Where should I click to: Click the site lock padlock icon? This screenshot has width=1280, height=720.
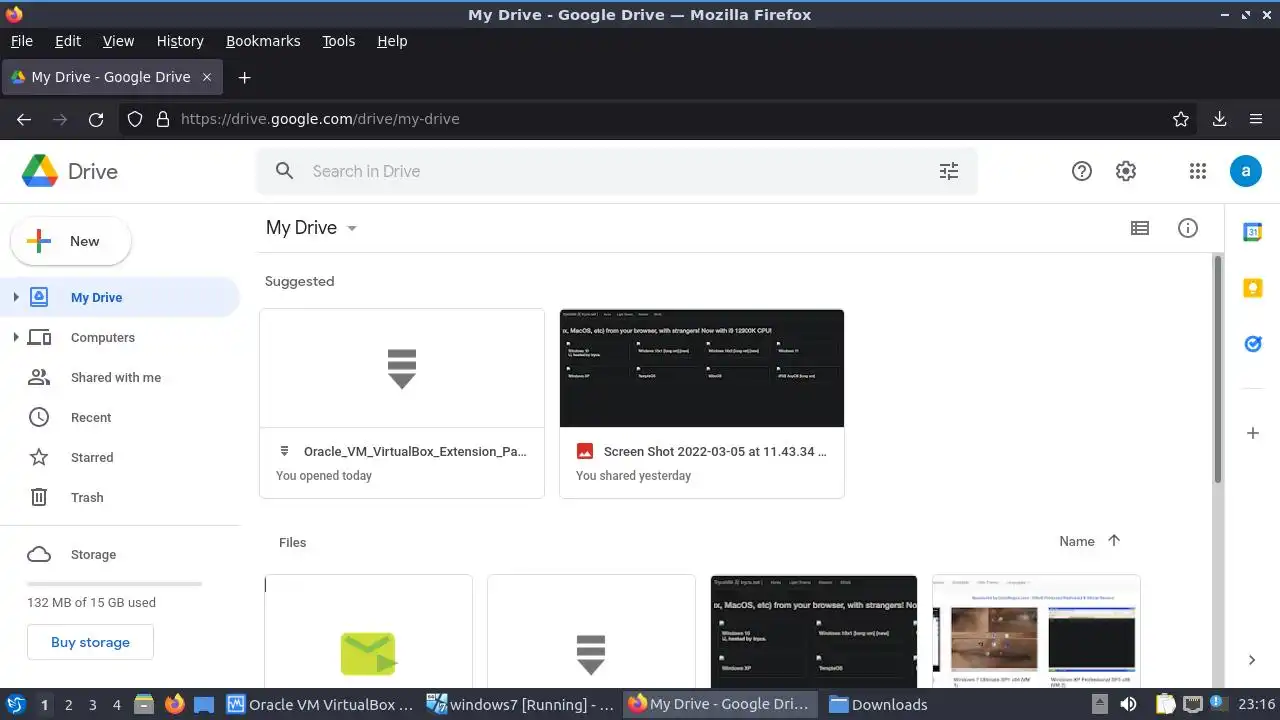163,119
